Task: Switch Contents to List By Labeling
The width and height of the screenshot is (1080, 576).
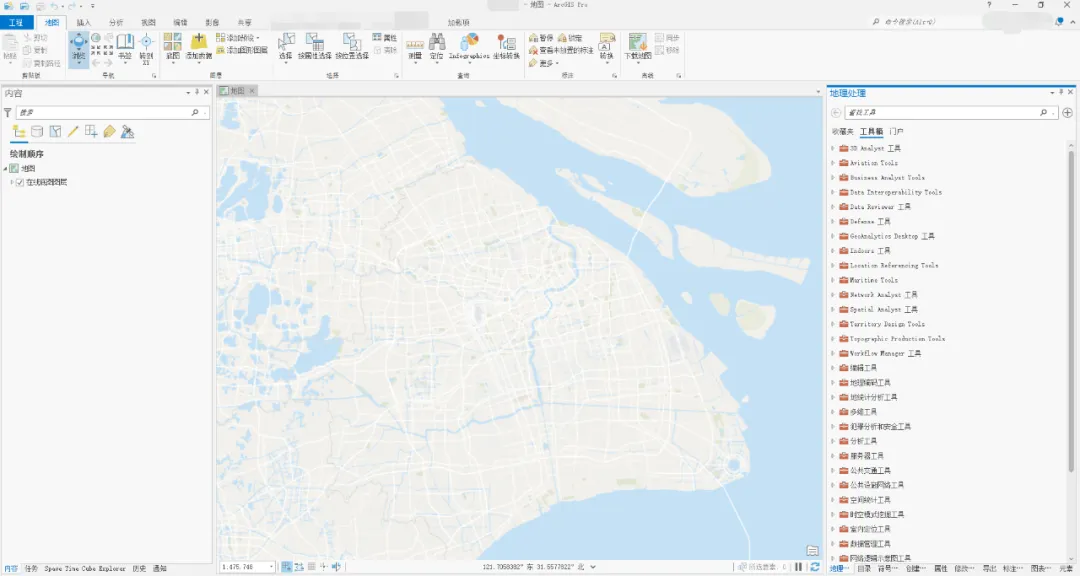Action: [x=109, y=132]
